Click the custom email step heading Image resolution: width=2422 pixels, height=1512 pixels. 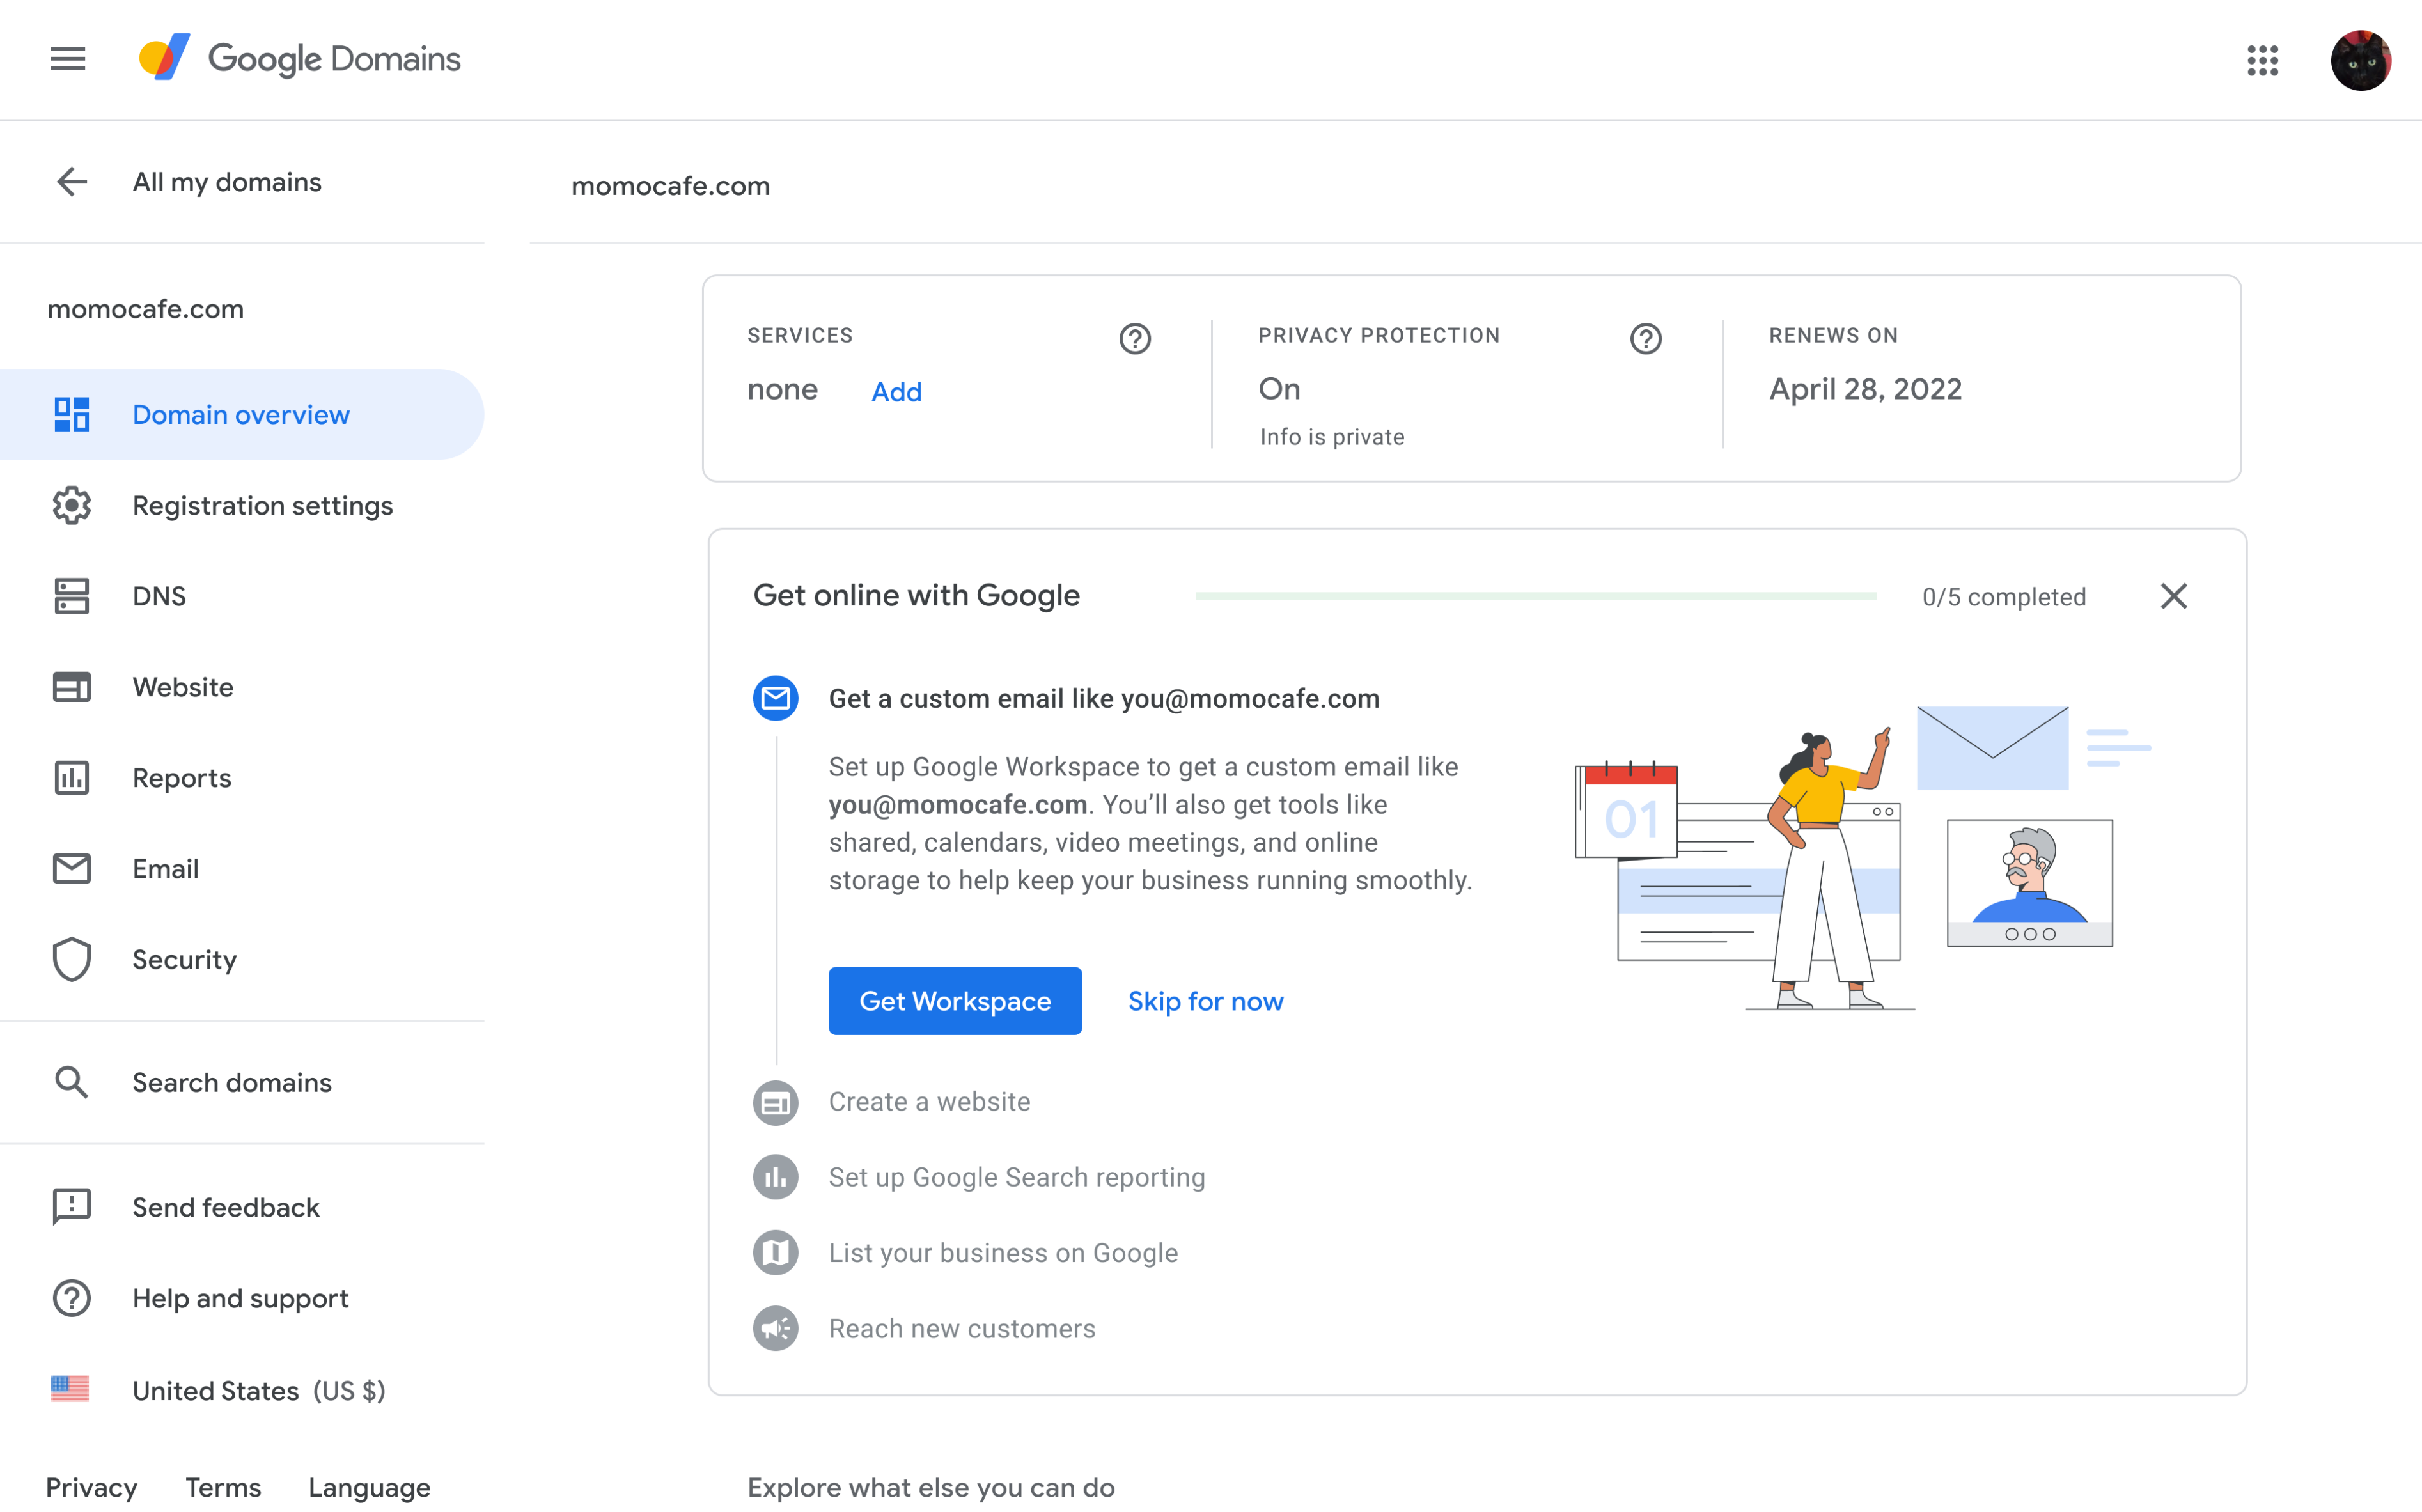coord(1104,698)
